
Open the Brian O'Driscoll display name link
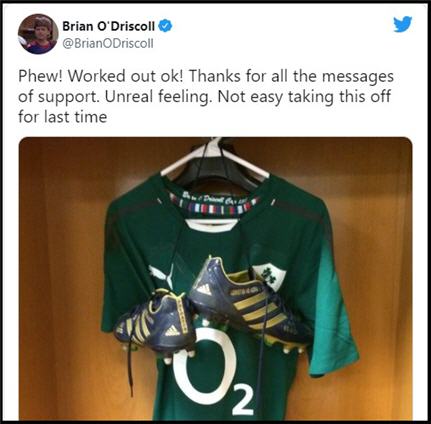pyautogui.click(x=108, y=26)
